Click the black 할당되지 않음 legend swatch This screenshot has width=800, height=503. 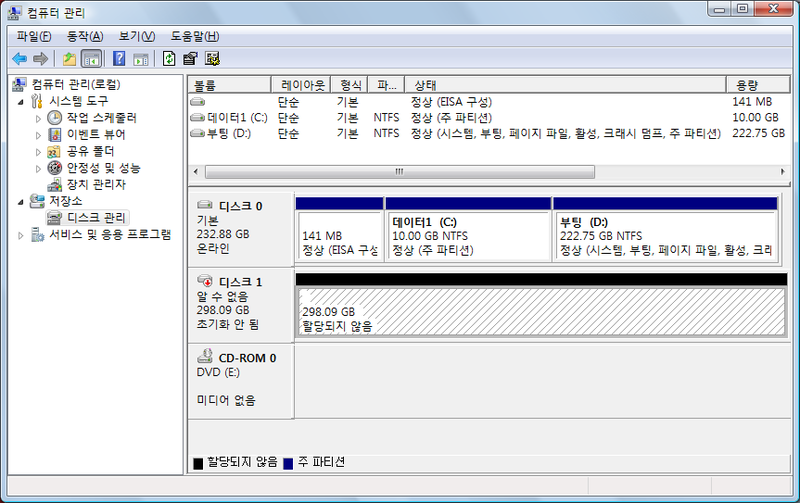198,462
